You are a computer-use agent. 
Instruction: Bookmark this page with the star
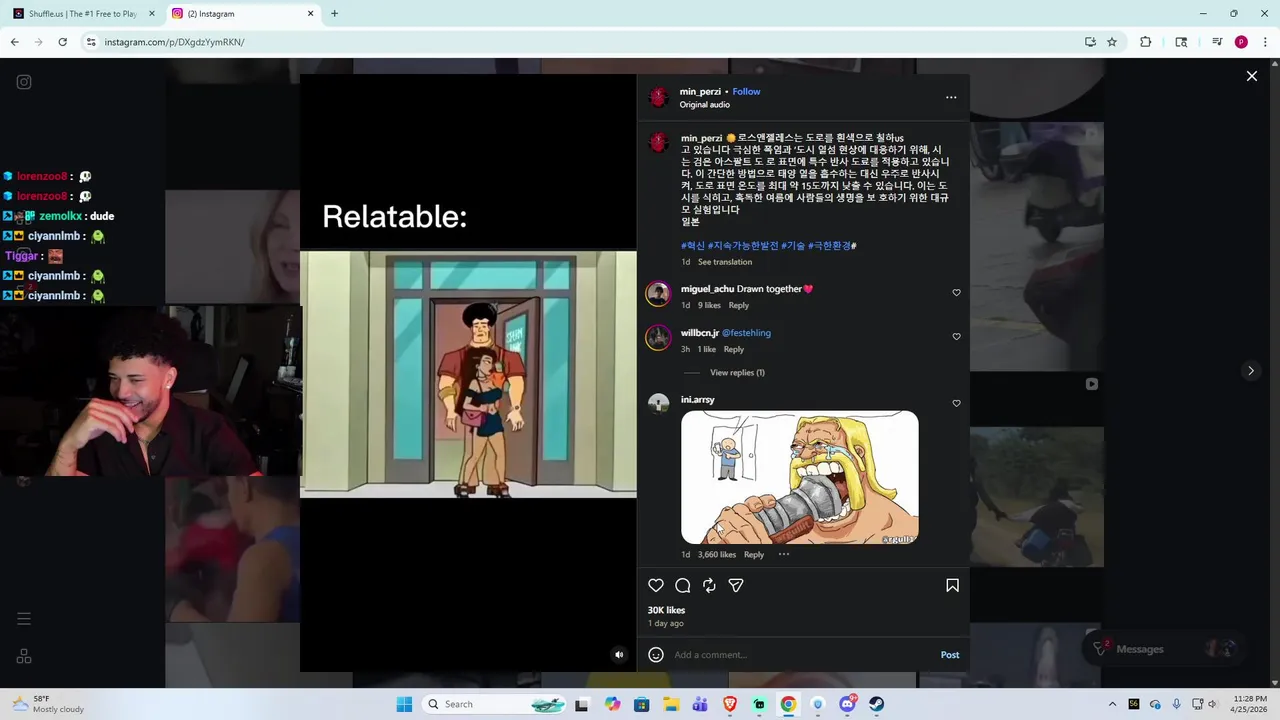[1112, 42]
